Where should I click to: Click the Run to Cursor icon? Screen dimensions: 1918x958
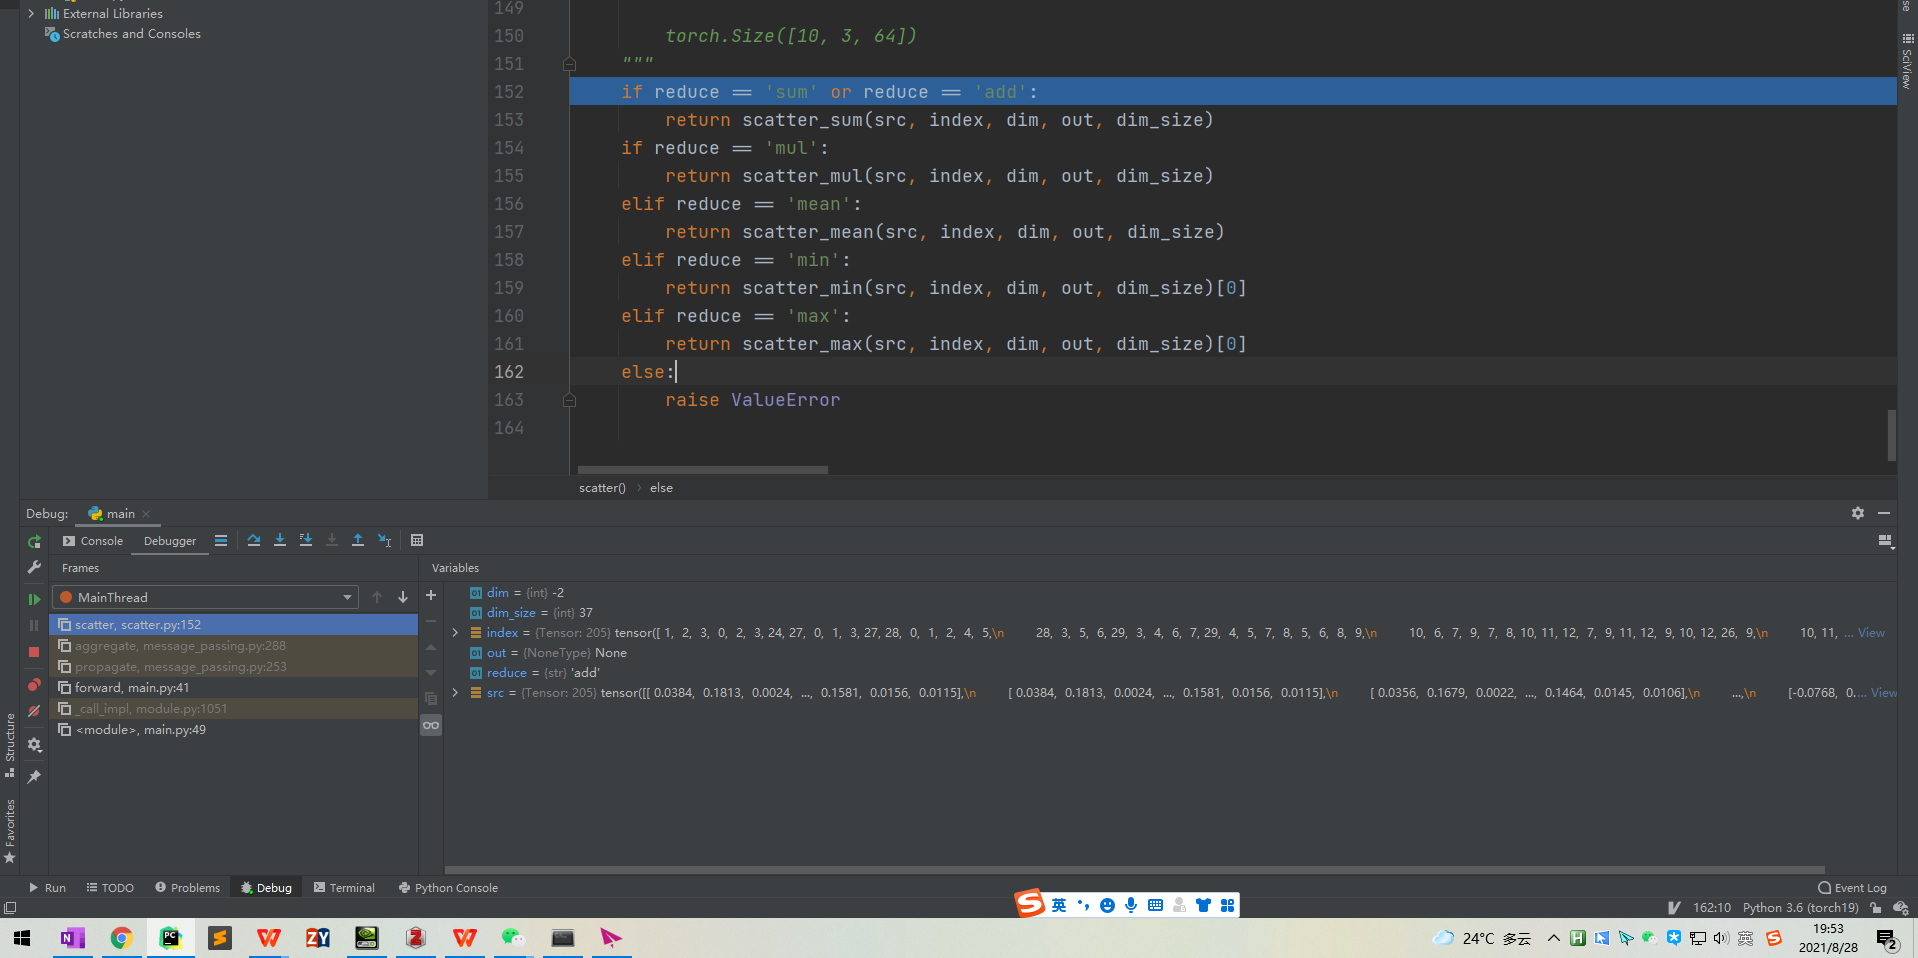pyautogui.click(x=384, y=540)
